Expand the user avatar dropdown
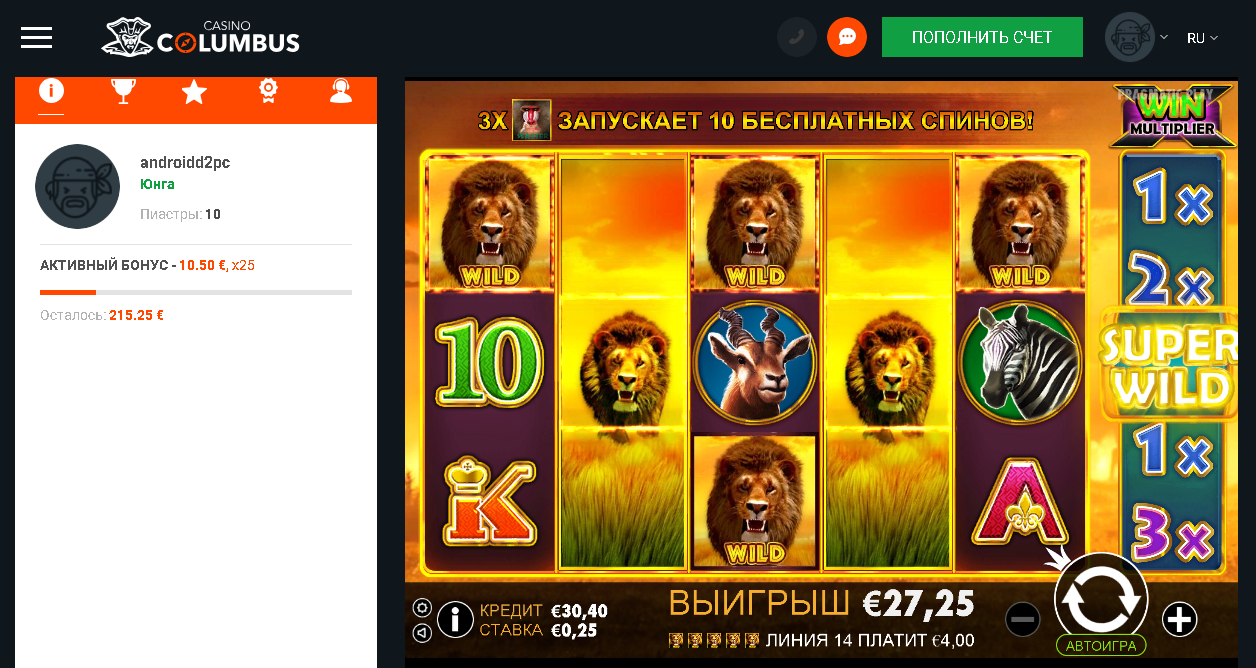Screen dimensions: 1256x668 click(x=1137, y=37)
